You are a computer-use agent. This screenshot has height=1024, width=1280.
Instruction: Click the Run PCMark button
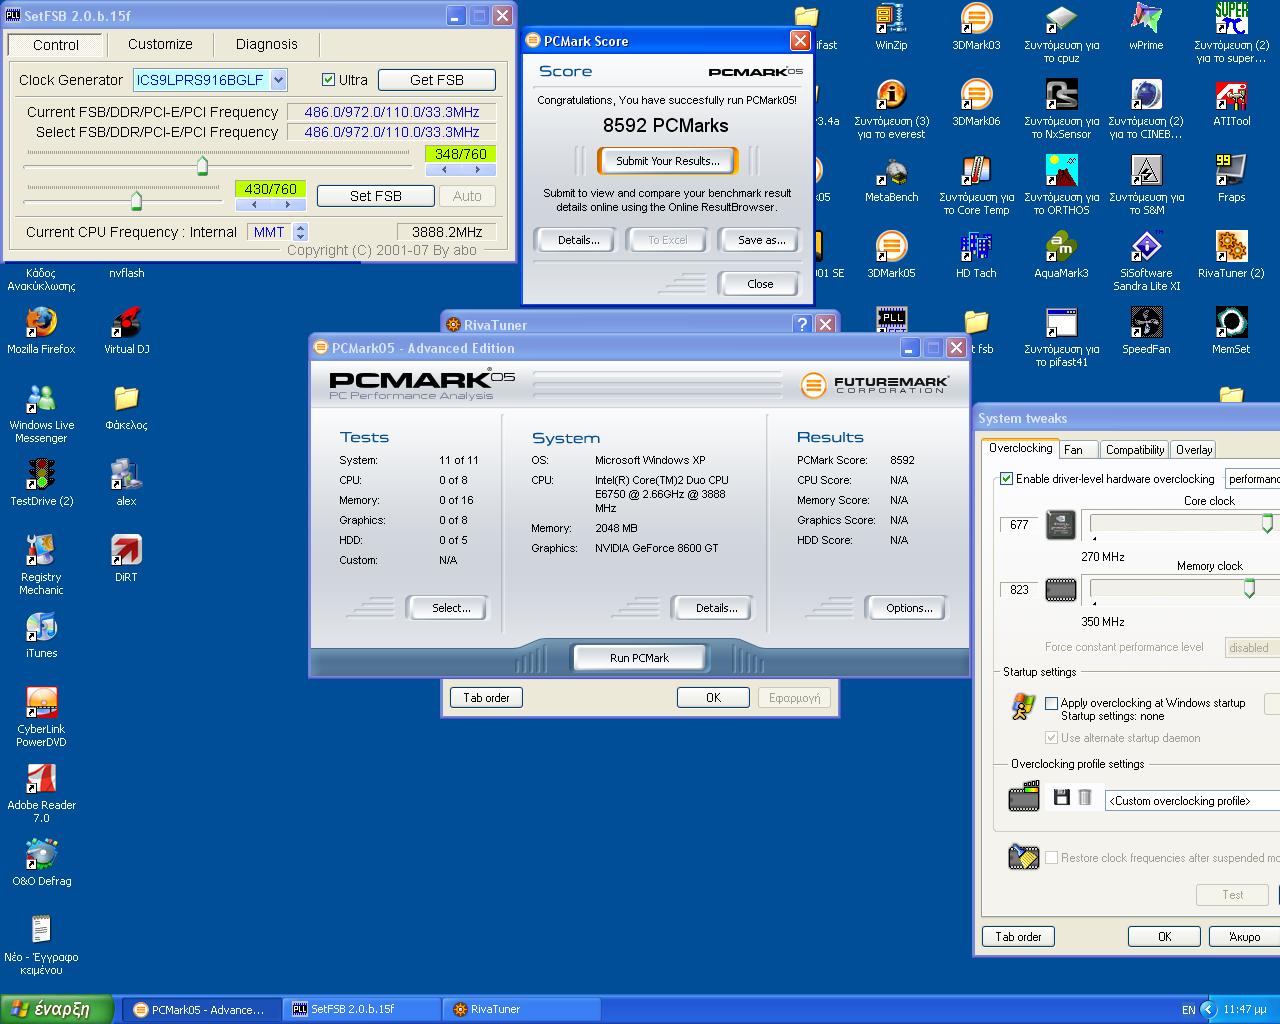pyautogui.click(x=639, y=658)
